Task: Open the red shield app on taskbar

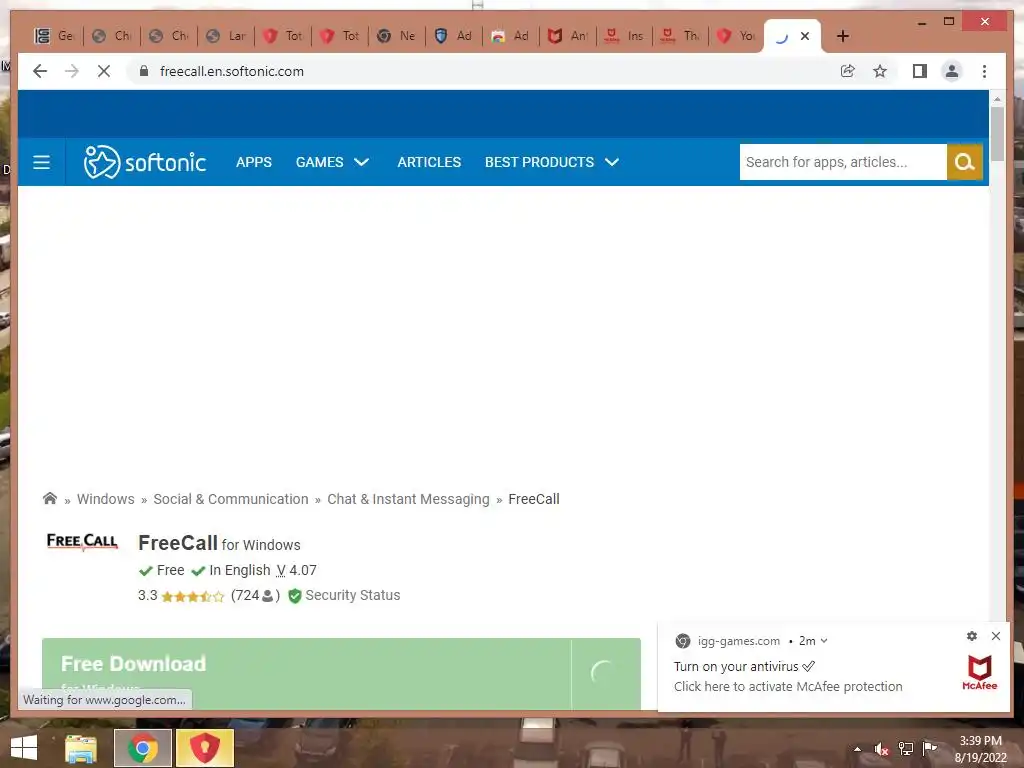Action: (204, 748)
